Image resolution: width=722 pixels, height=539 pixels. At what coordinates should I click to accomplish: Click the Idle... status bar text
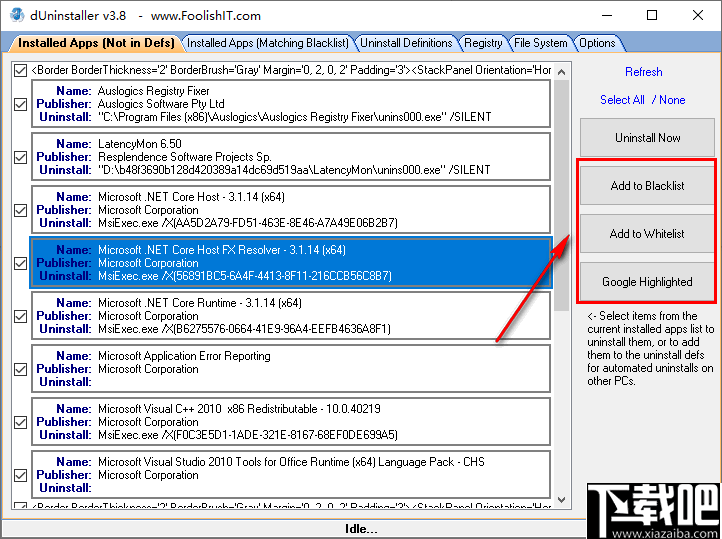[361, 528]
